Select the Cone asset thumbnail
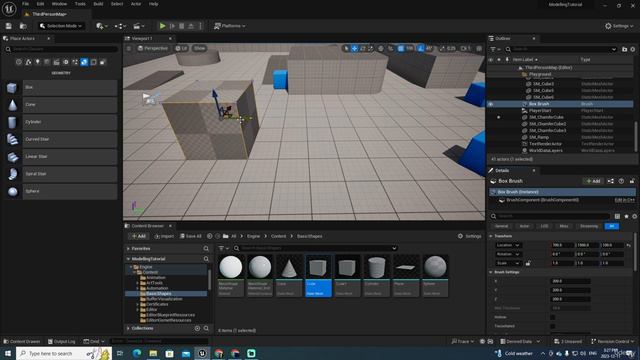This screenshot has width=640, height=360. pyautogui.click(x=289, y=276)
